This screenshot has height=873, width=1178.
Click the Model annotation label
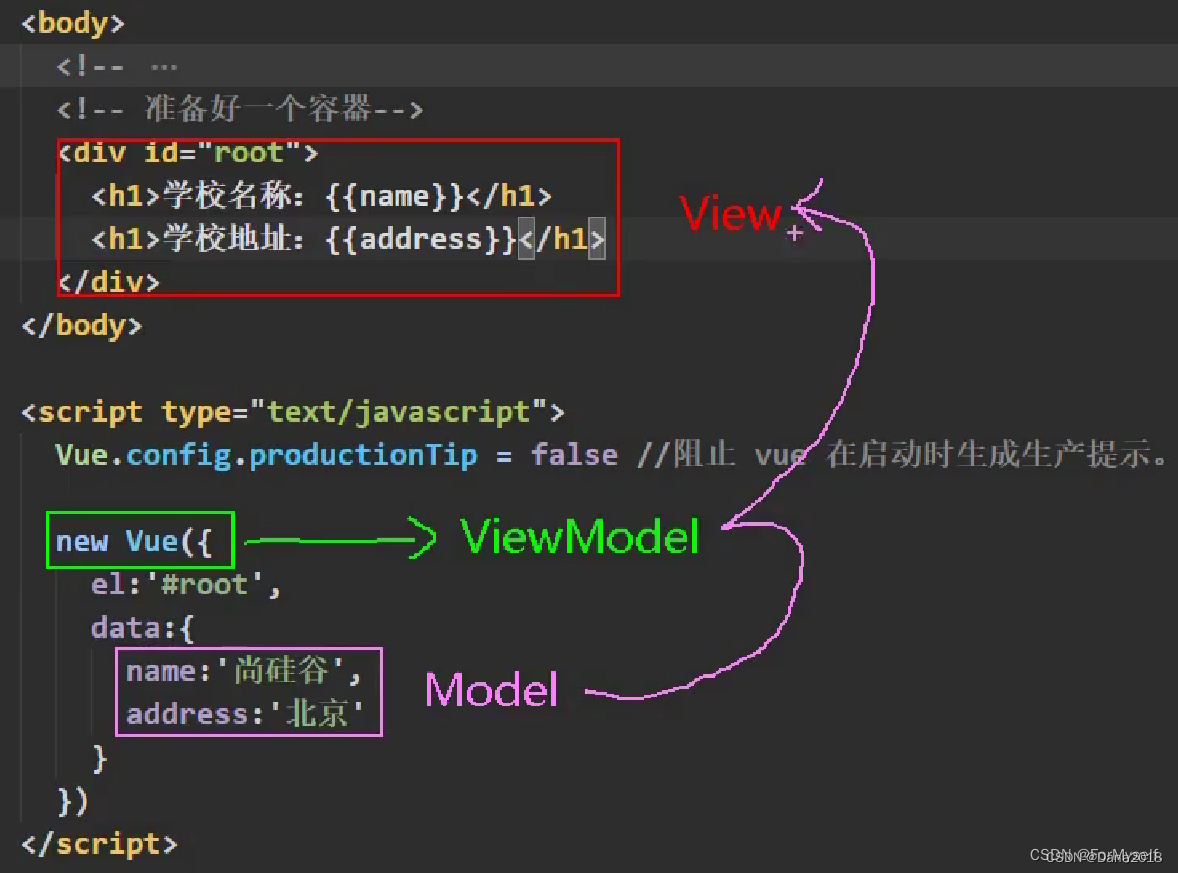coord(490,689)
